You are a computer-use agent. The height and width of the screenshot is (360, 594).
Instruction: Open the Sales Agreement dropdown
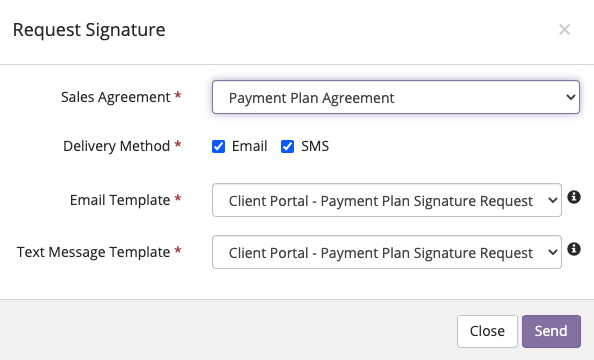coord(396,97)
